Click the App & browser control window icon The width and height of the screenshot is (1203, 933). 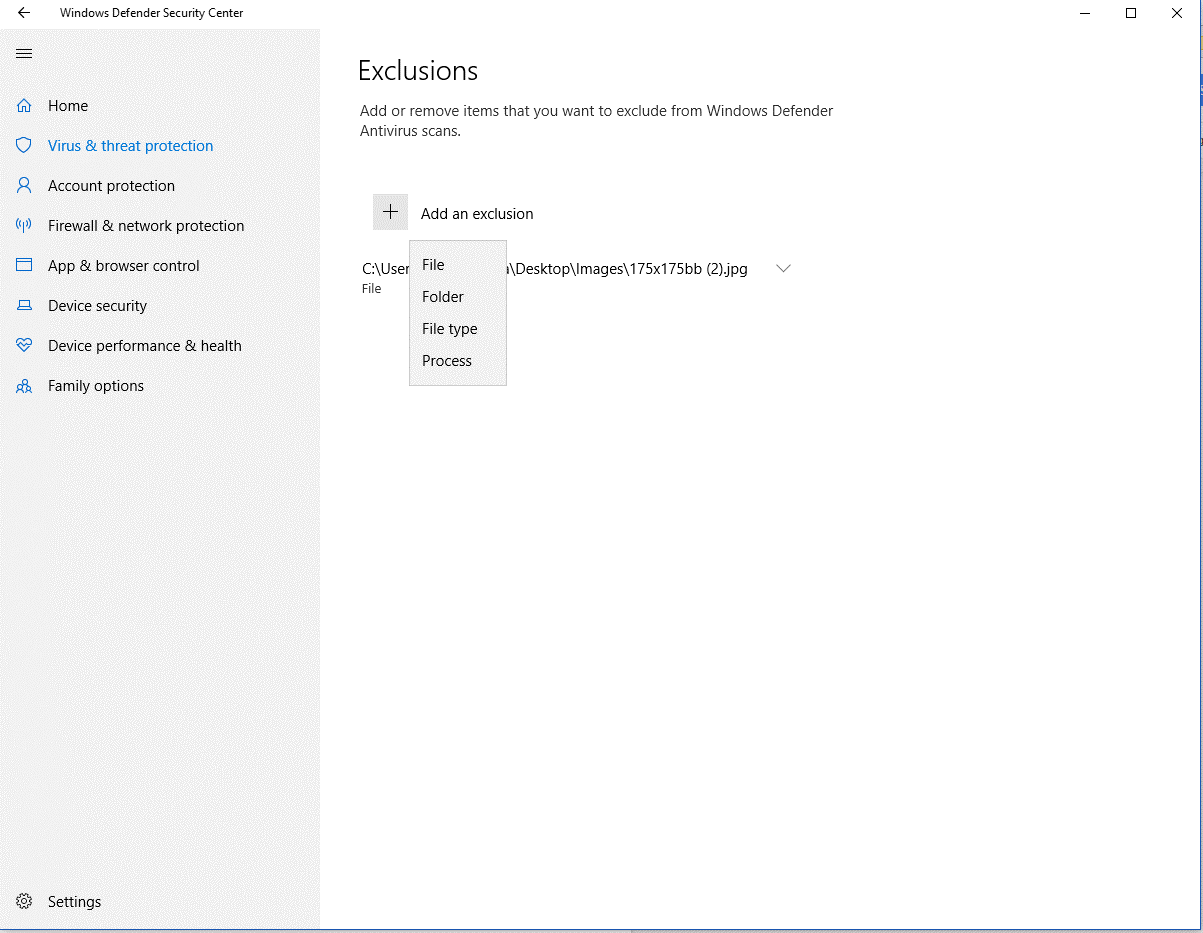coord(24,265)
